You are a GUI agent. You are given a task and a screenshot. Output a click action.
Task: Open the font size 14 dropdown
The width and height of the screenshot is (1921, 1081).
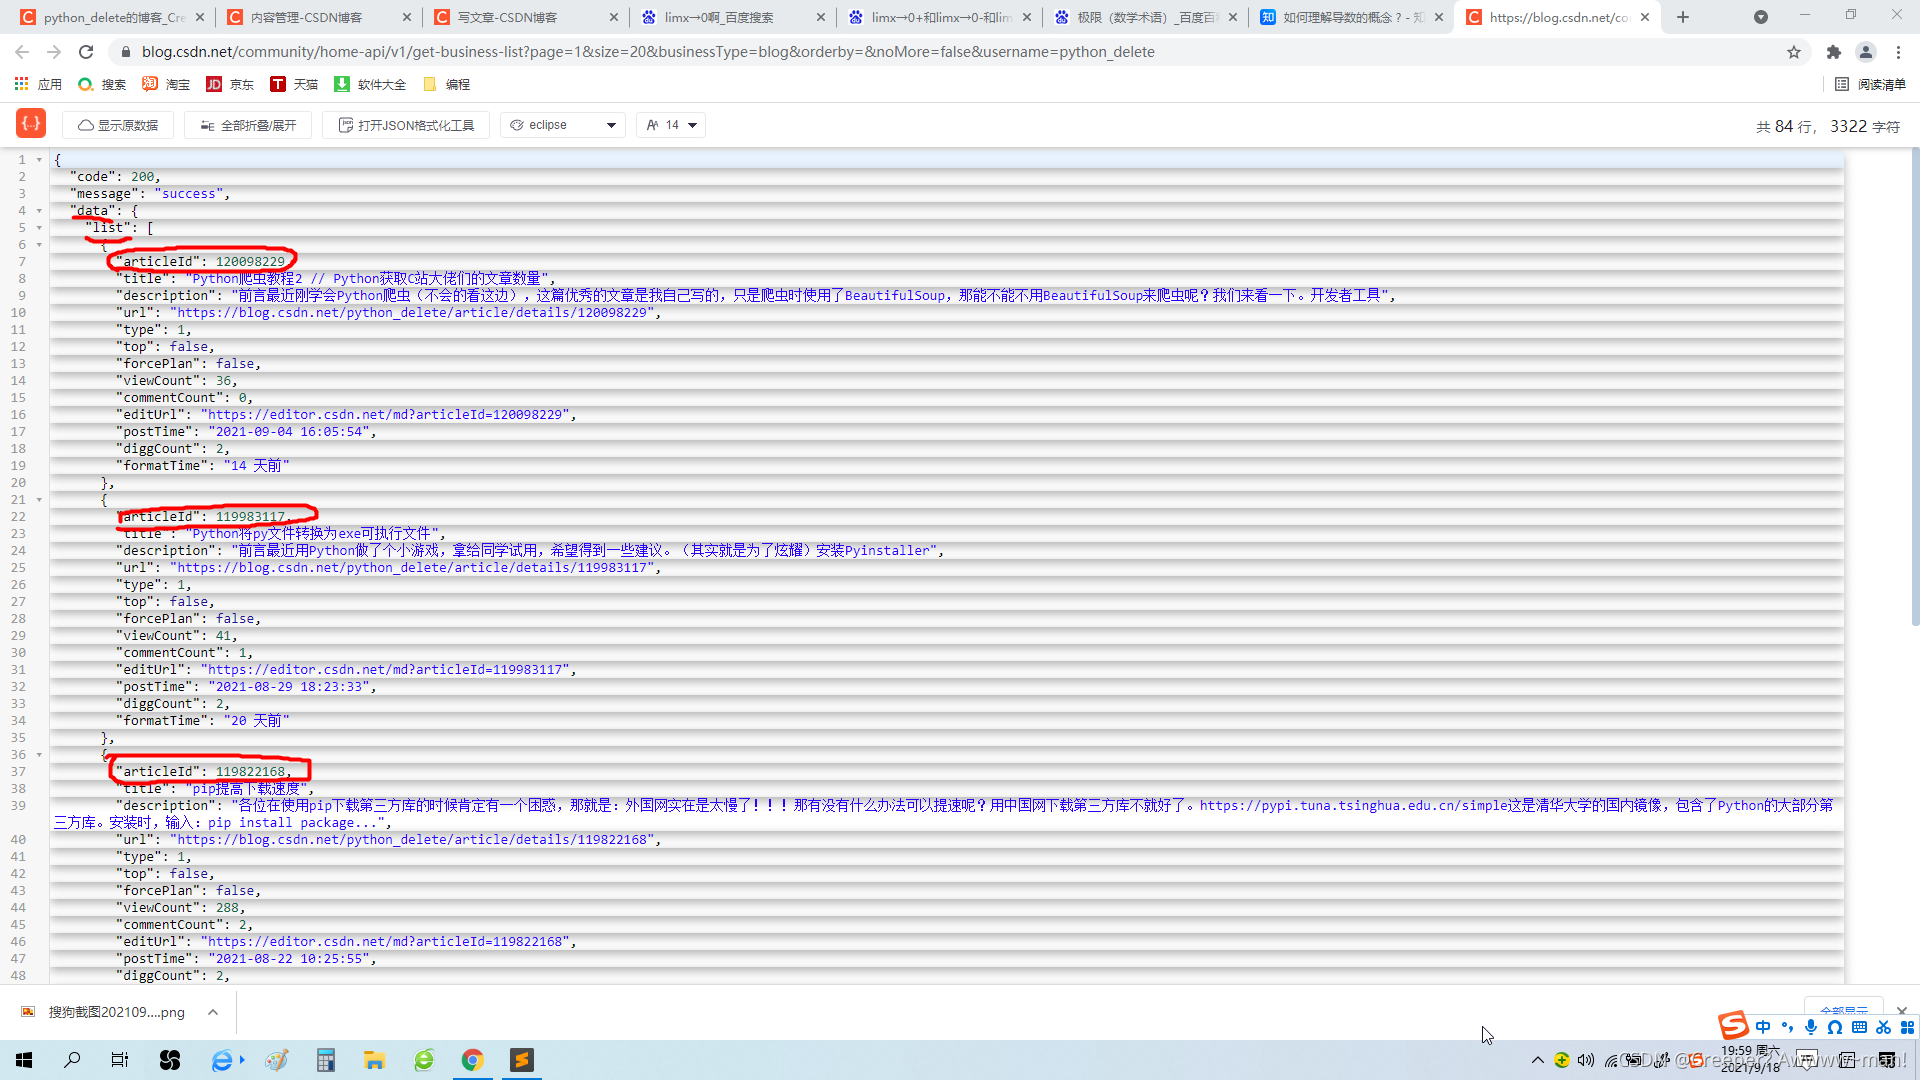(671, 125)
